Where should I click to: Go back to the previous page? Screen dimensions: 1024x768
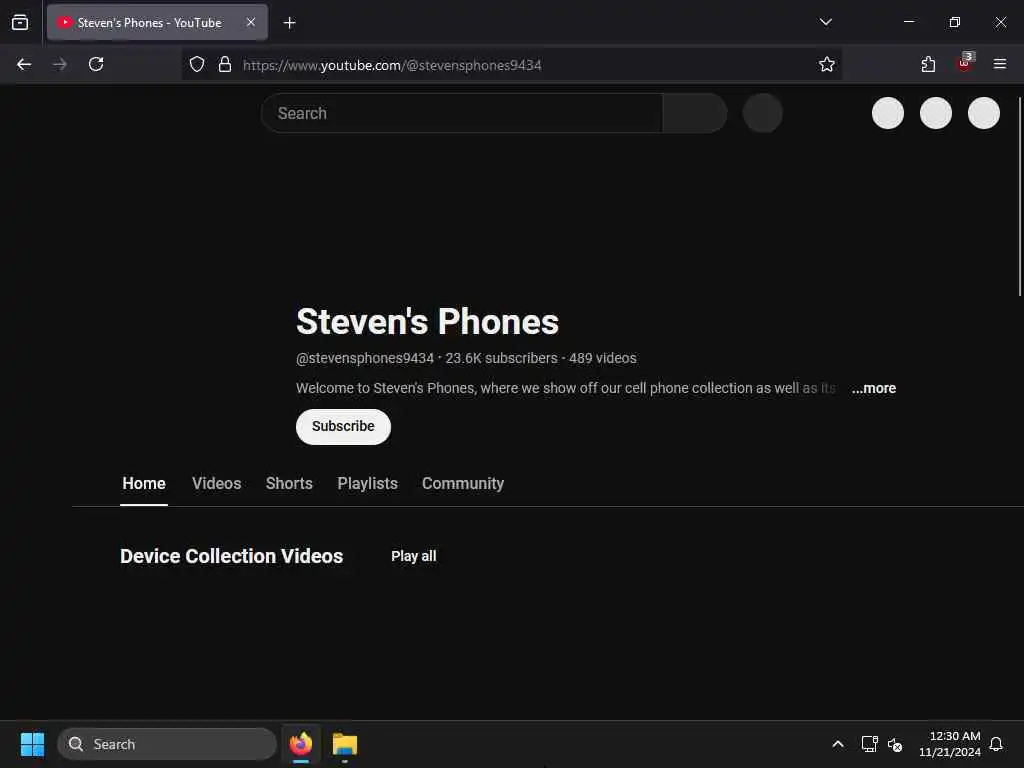(24, 64)
